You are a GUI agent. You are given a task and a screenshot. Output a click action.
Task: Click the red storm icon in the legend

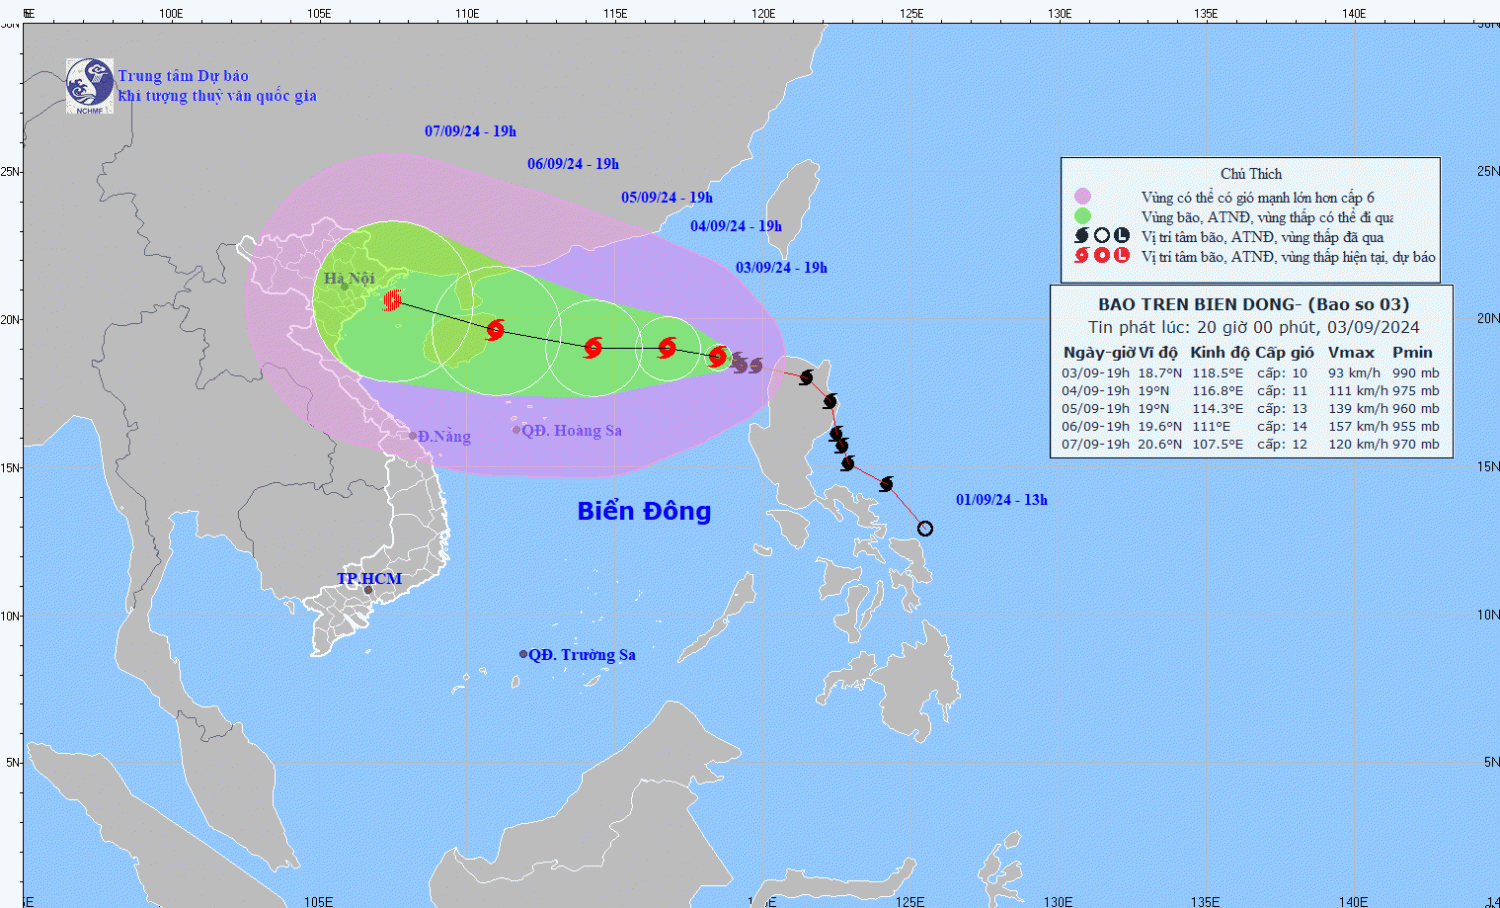coord(1081,256)
